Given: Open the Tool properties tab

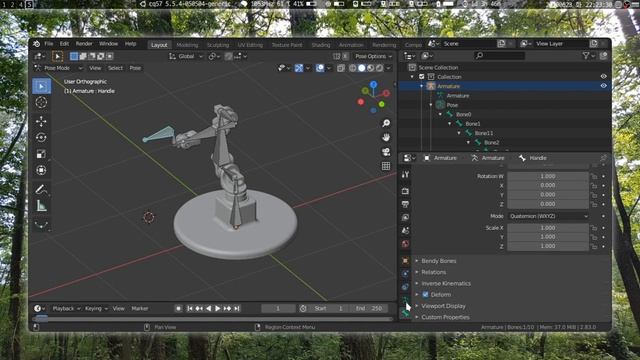Looking at the screenshot, I should (x=405, y=175).
